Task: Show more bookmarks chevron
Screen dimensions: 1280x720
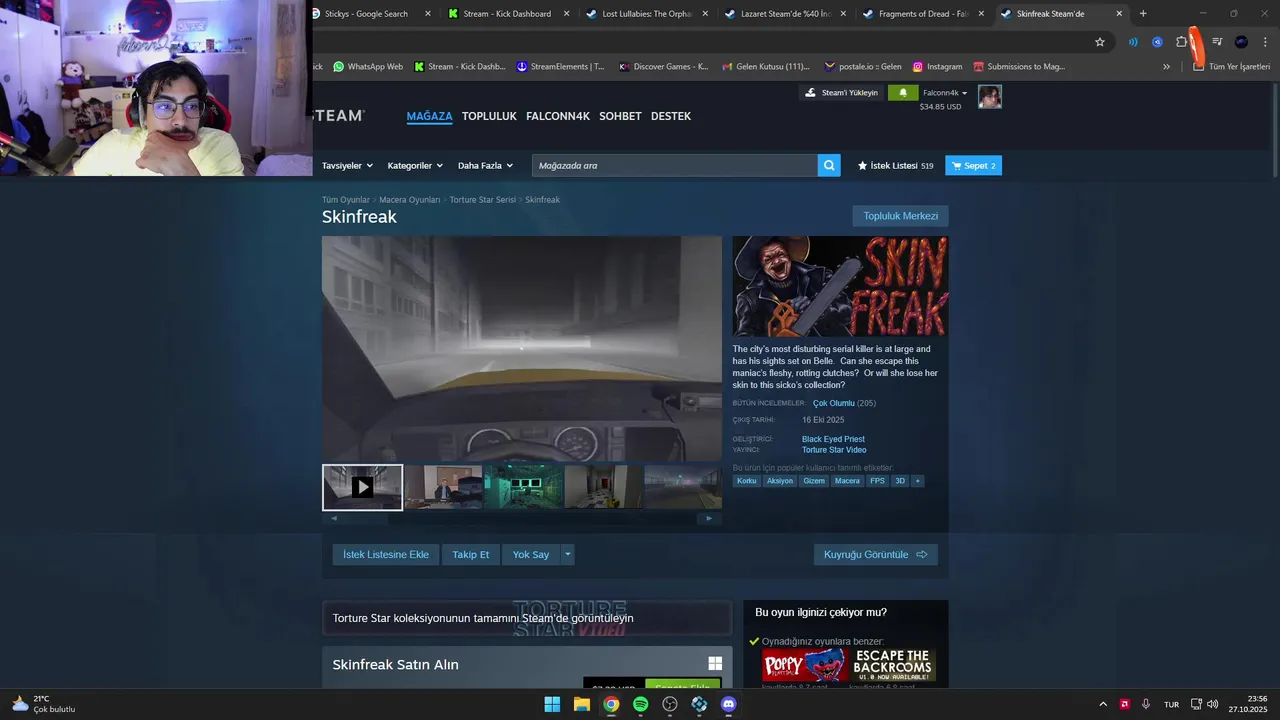Action: [x=1166, y=67]
